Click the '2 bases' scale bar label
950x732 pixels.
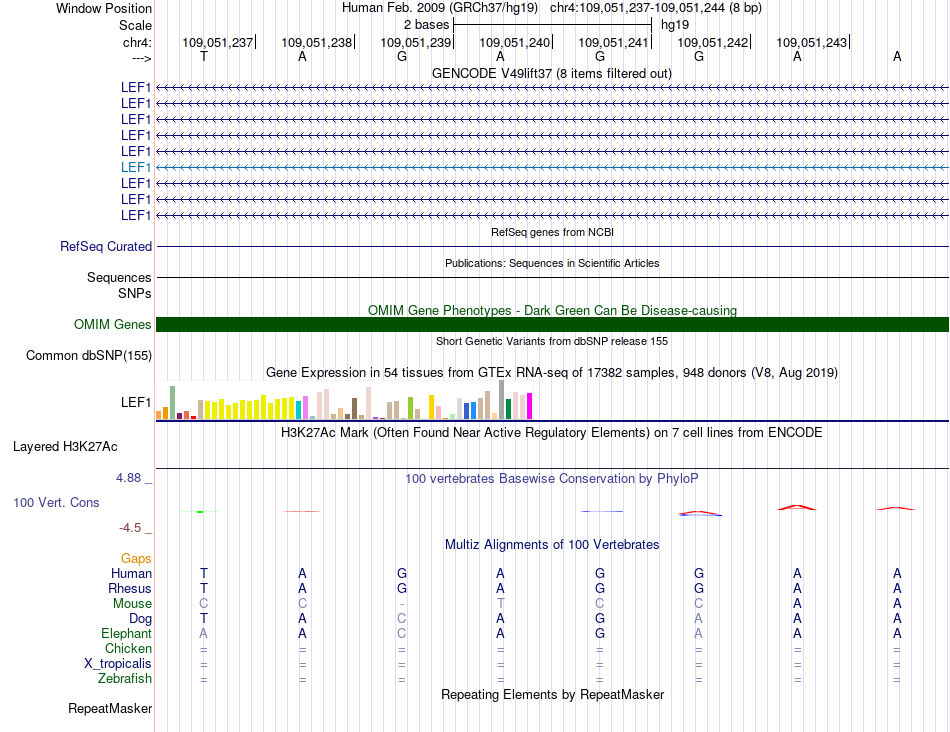[x=427, y=25]
